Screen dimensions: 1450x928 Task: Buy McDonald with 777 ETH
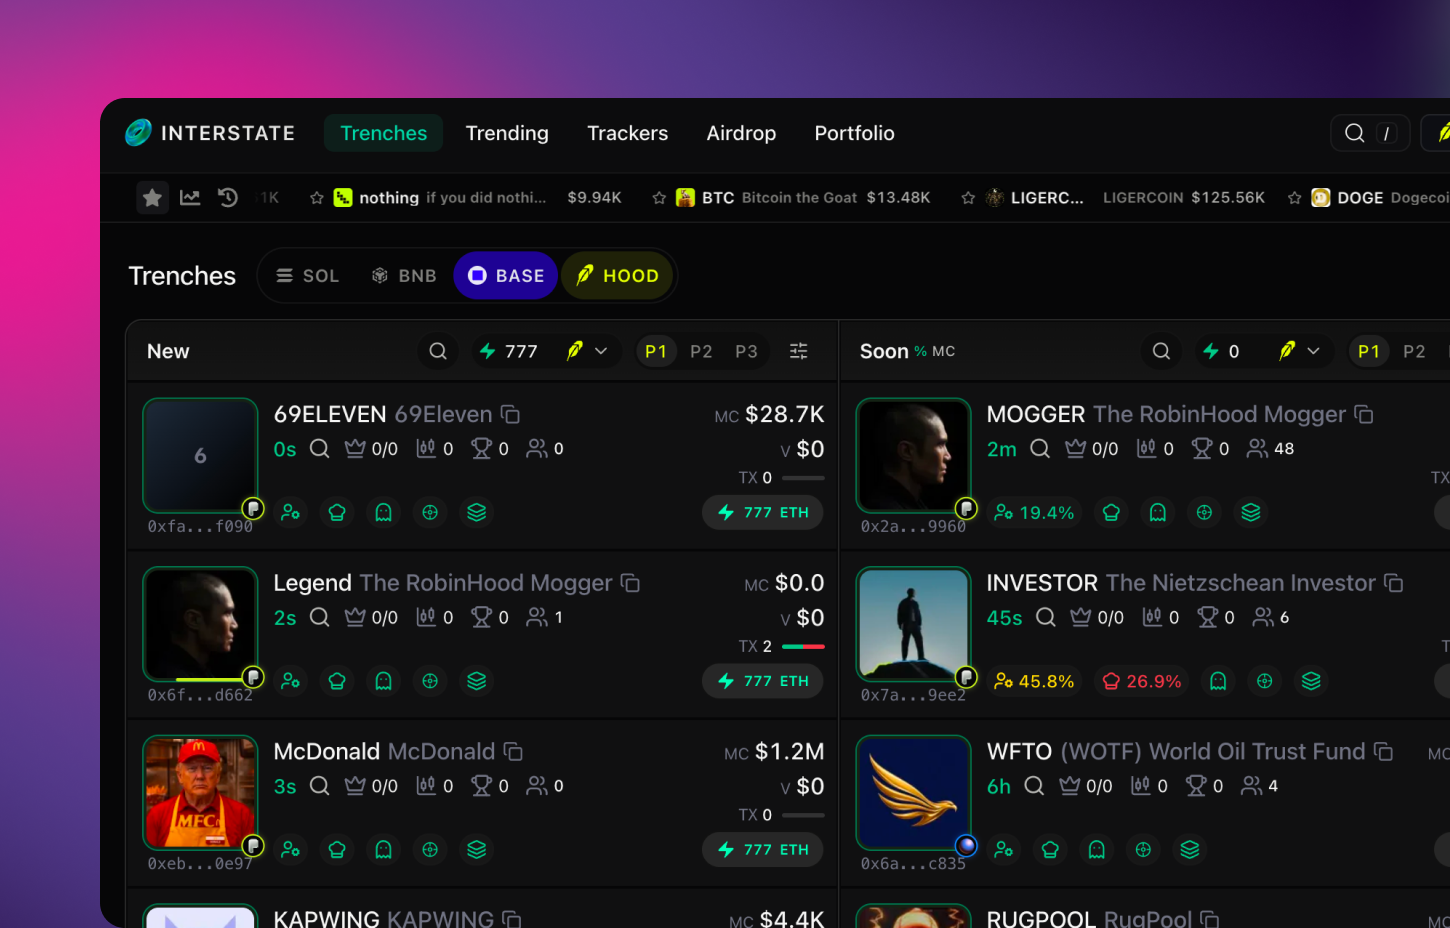(x=763, y=850)
